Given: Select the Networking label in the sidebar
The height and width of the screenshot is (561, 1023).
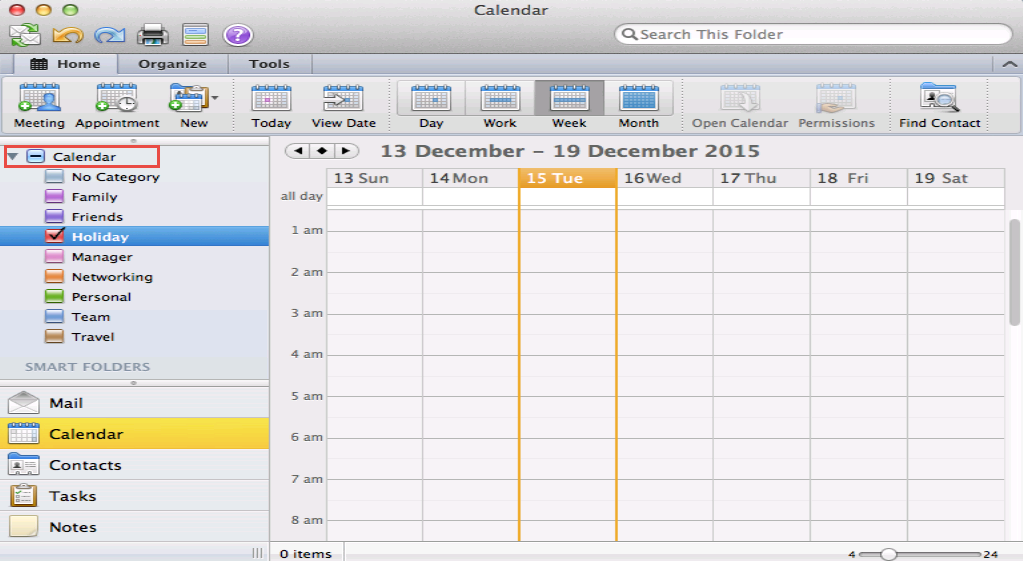Looking at the screenshot, I should (112, 277).
